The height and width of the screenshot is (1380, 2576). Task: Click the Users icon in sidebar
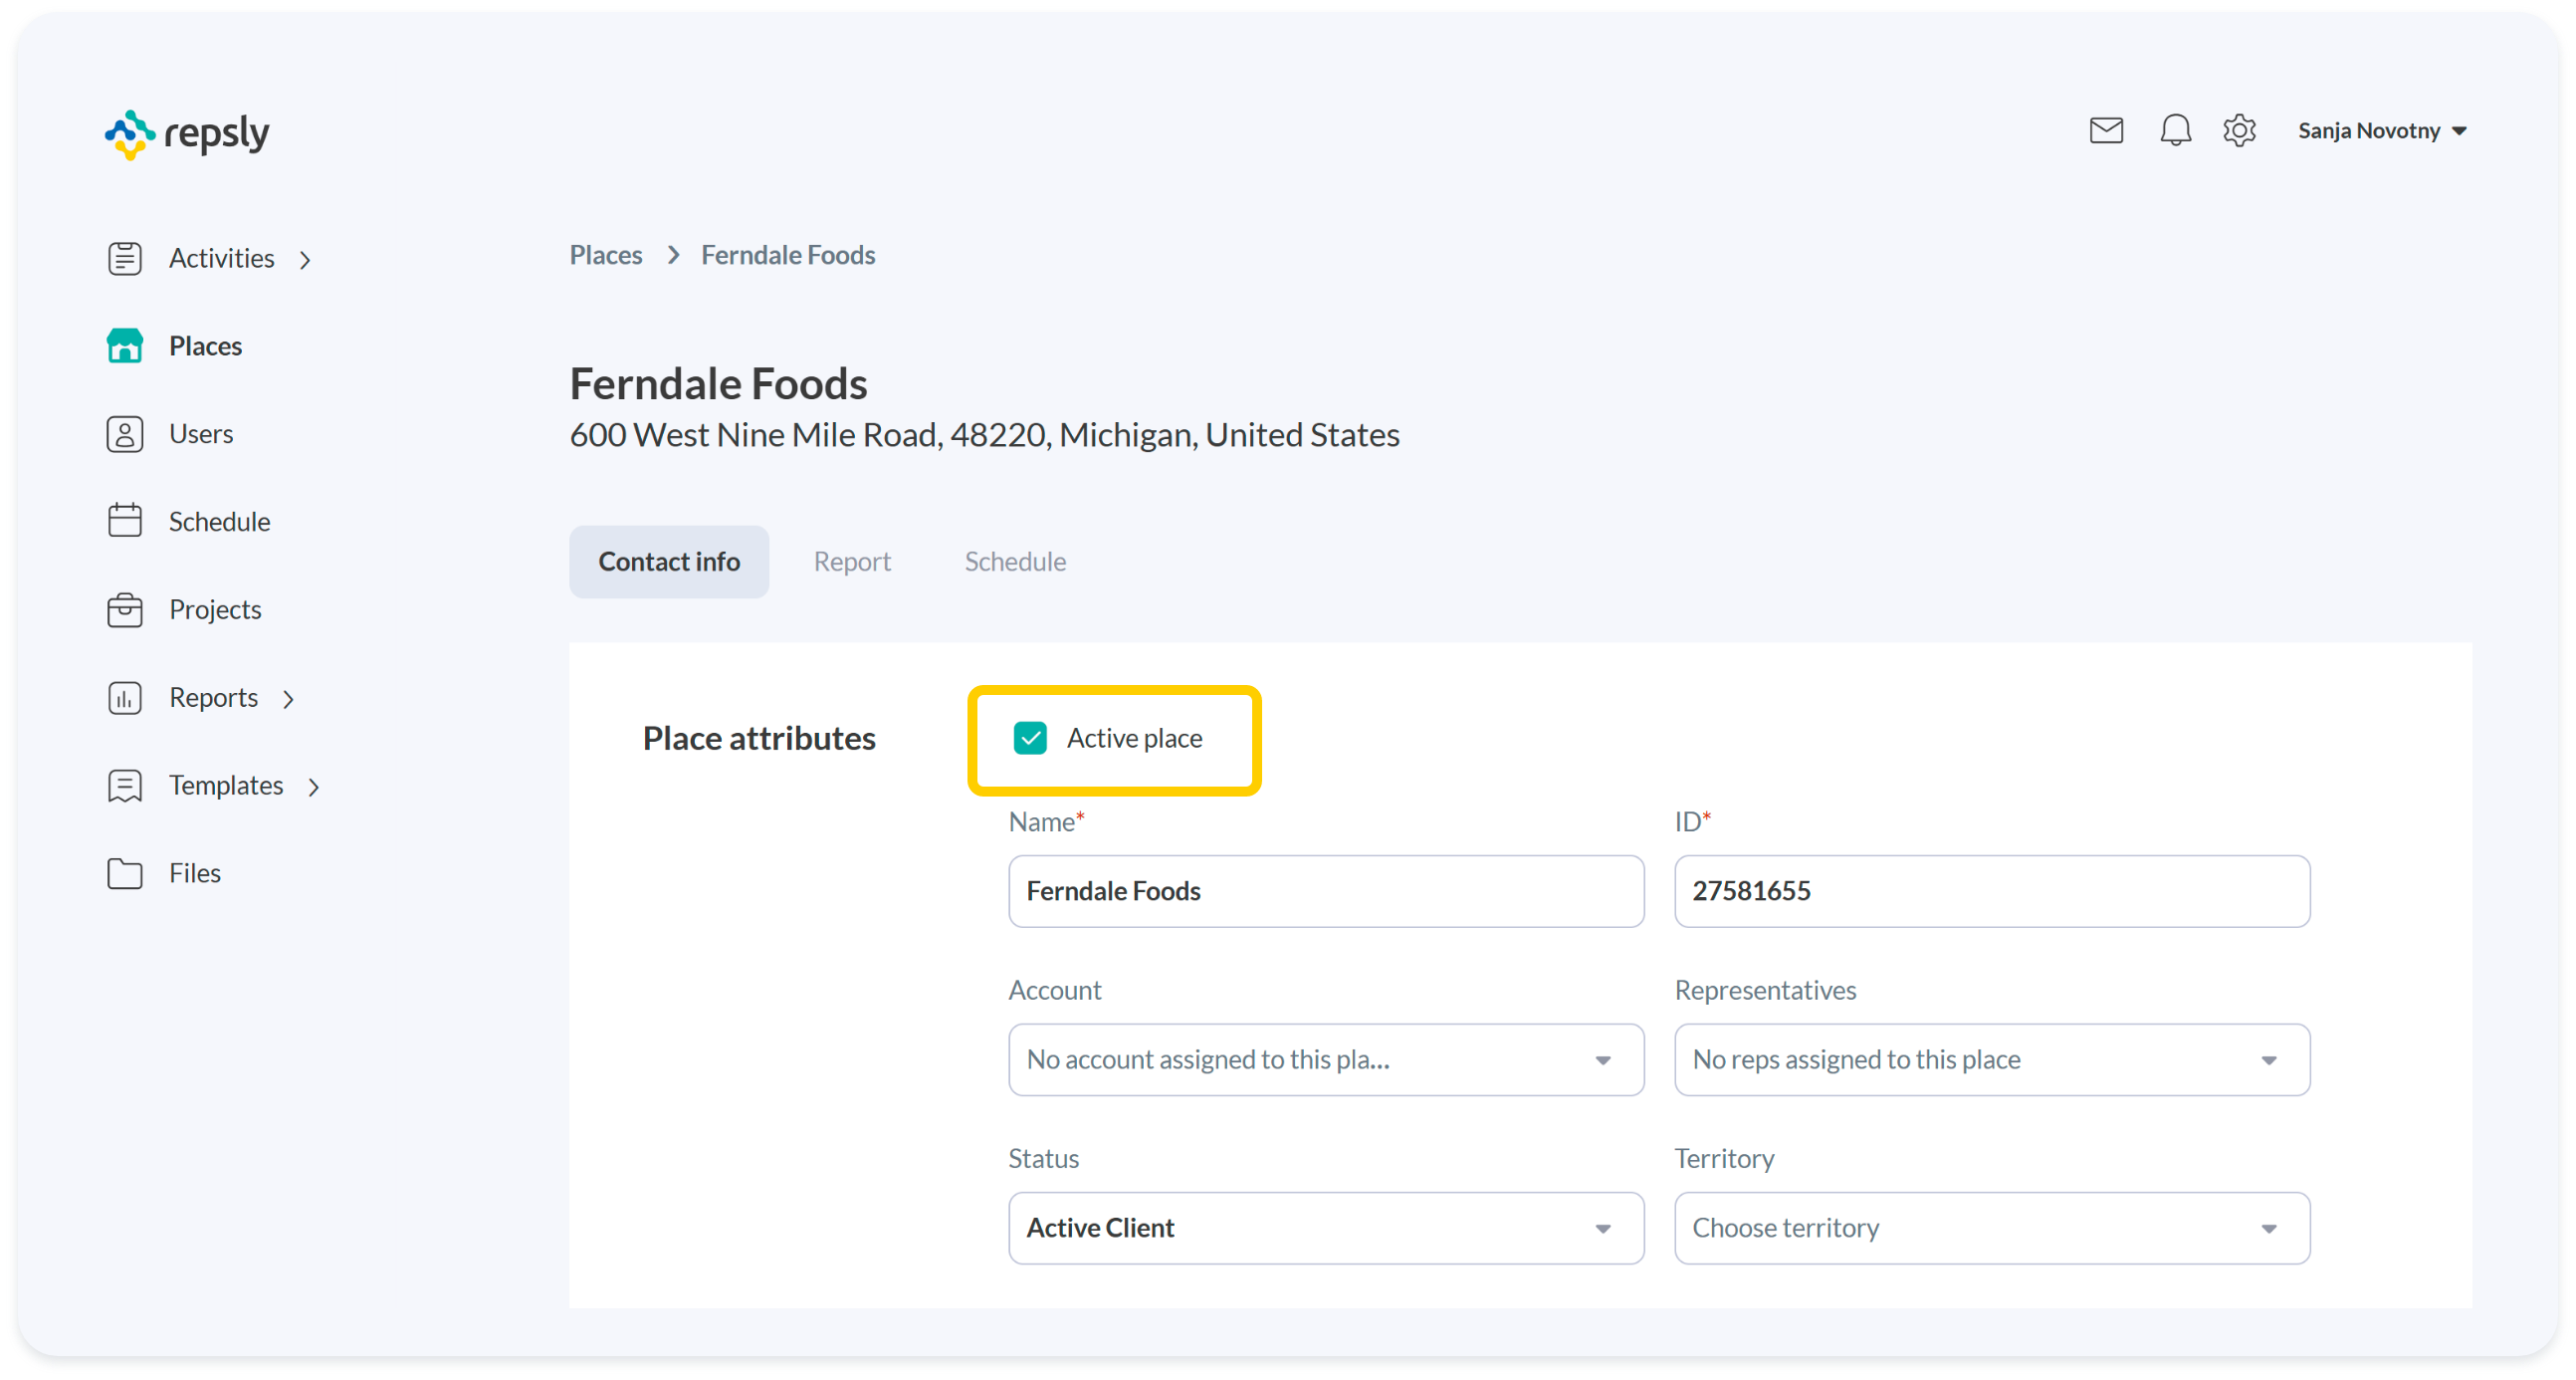(x=125, y=434)
